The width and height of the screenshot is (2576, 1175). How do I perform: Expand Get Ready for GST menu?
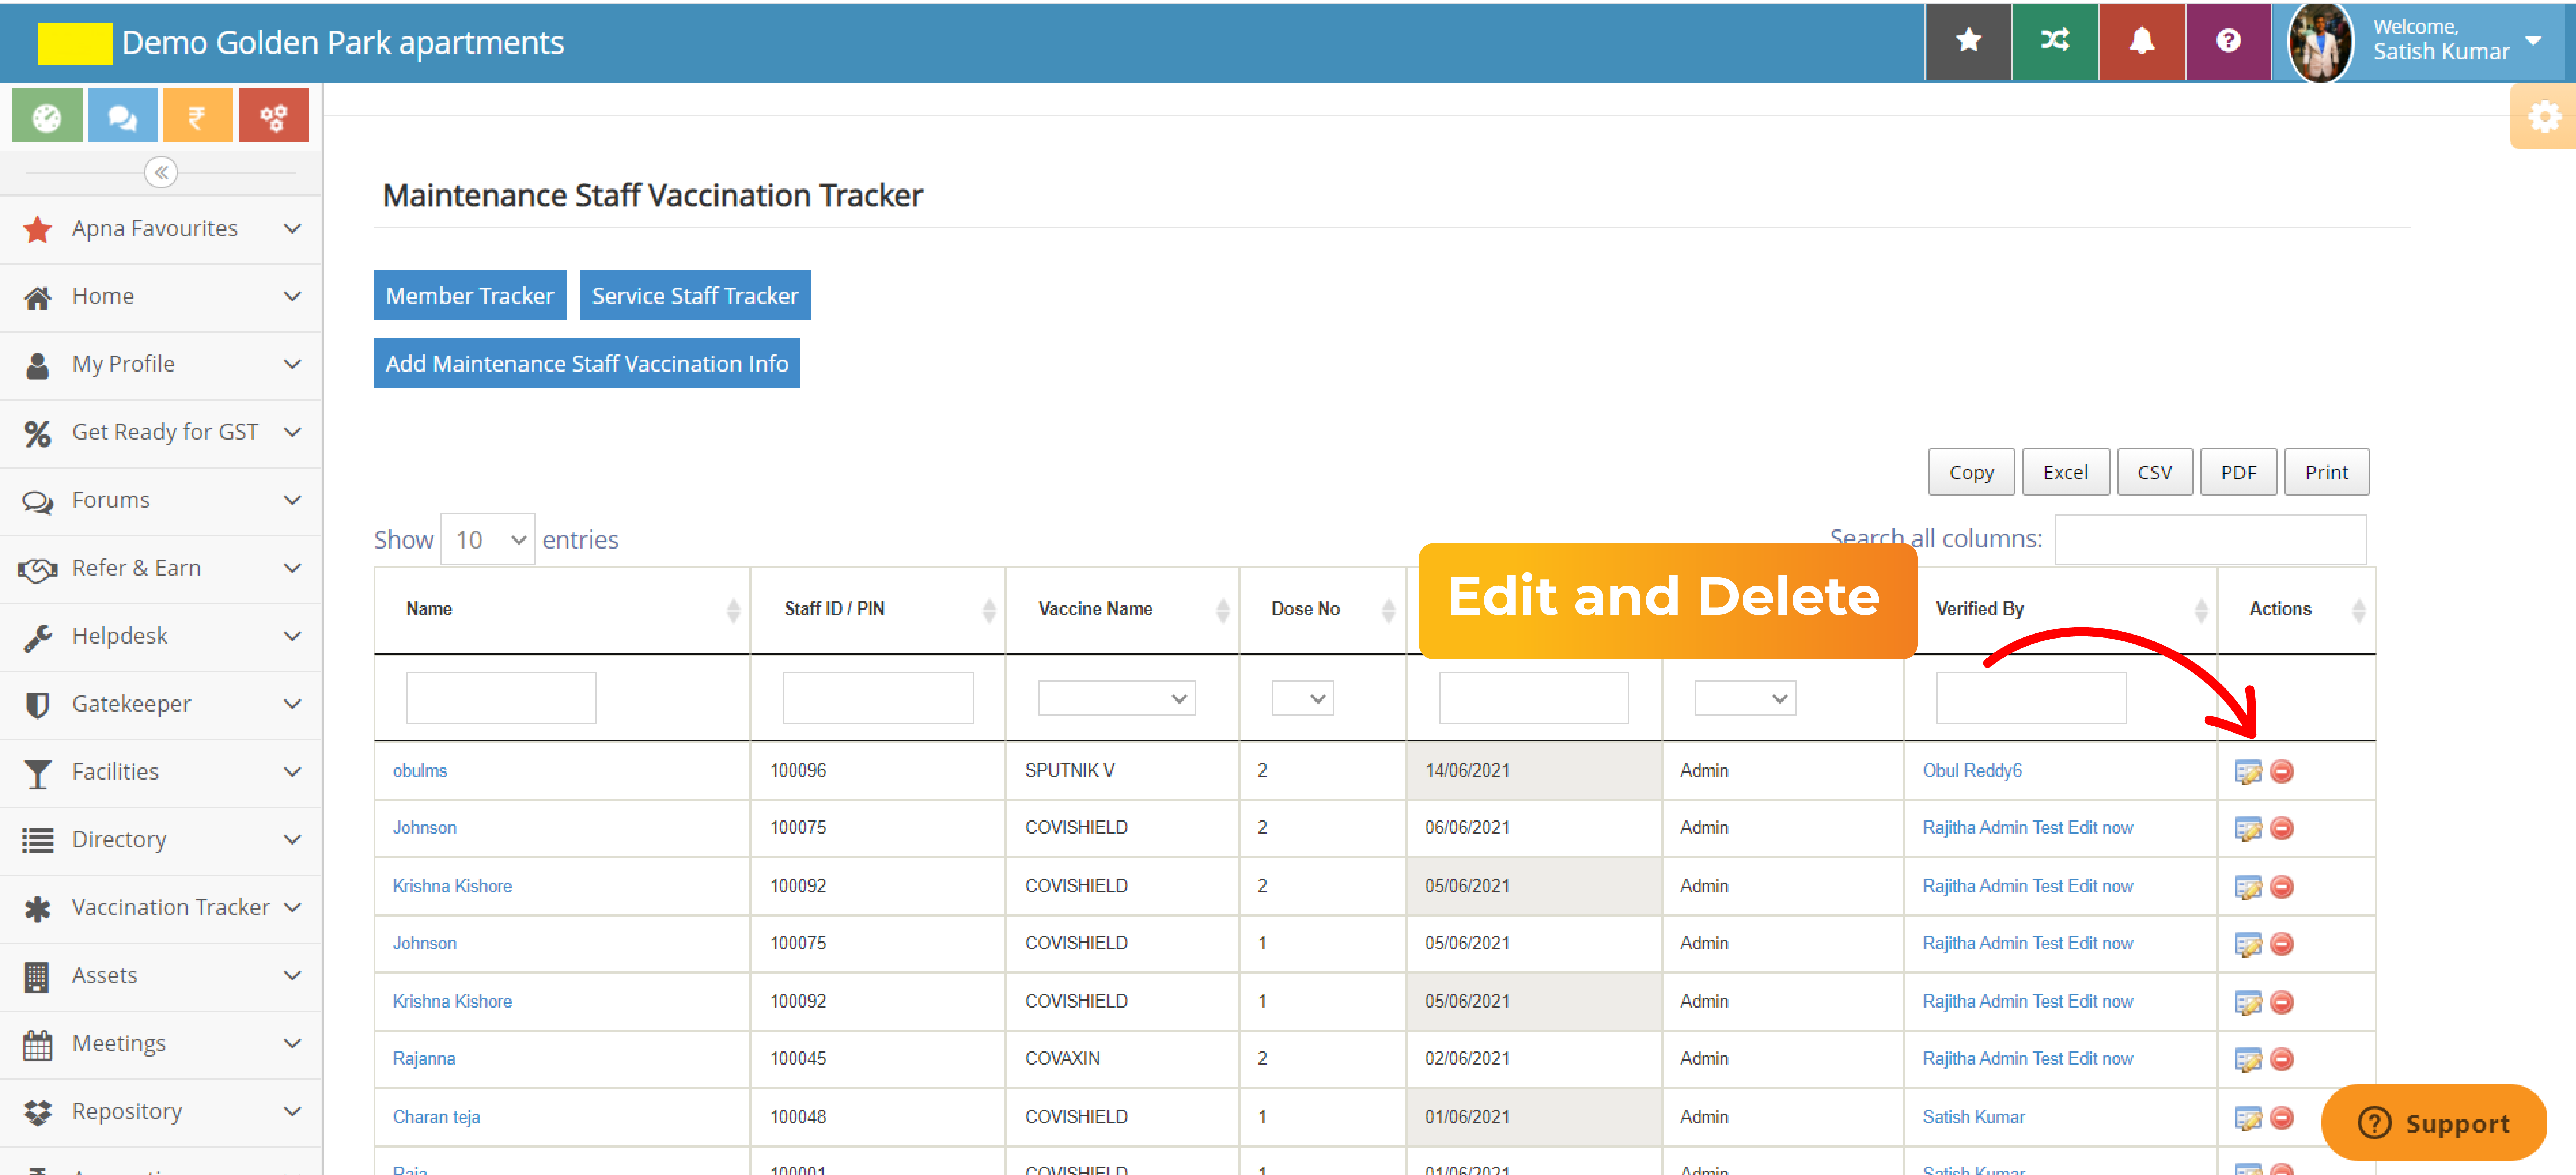click(161, 432)
